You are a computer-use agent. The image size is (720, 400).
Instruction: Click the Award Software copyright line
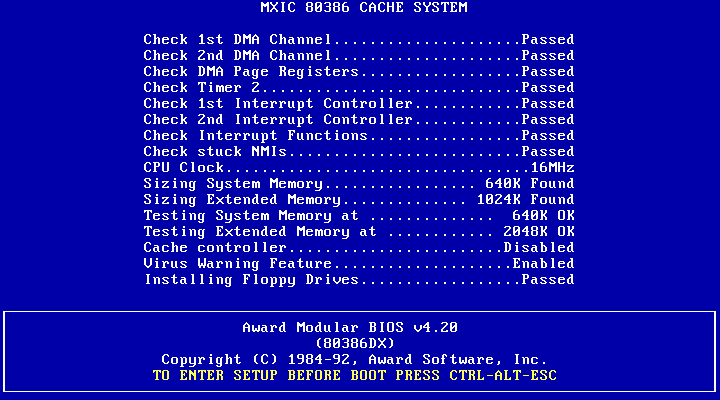point(354,360)
